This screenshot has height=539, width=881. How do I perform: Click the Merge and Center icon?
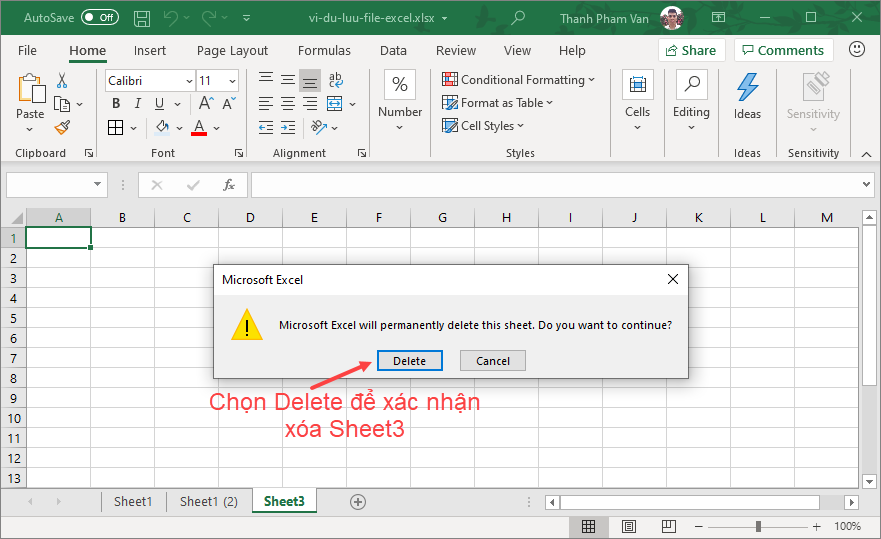coord(334,103)
